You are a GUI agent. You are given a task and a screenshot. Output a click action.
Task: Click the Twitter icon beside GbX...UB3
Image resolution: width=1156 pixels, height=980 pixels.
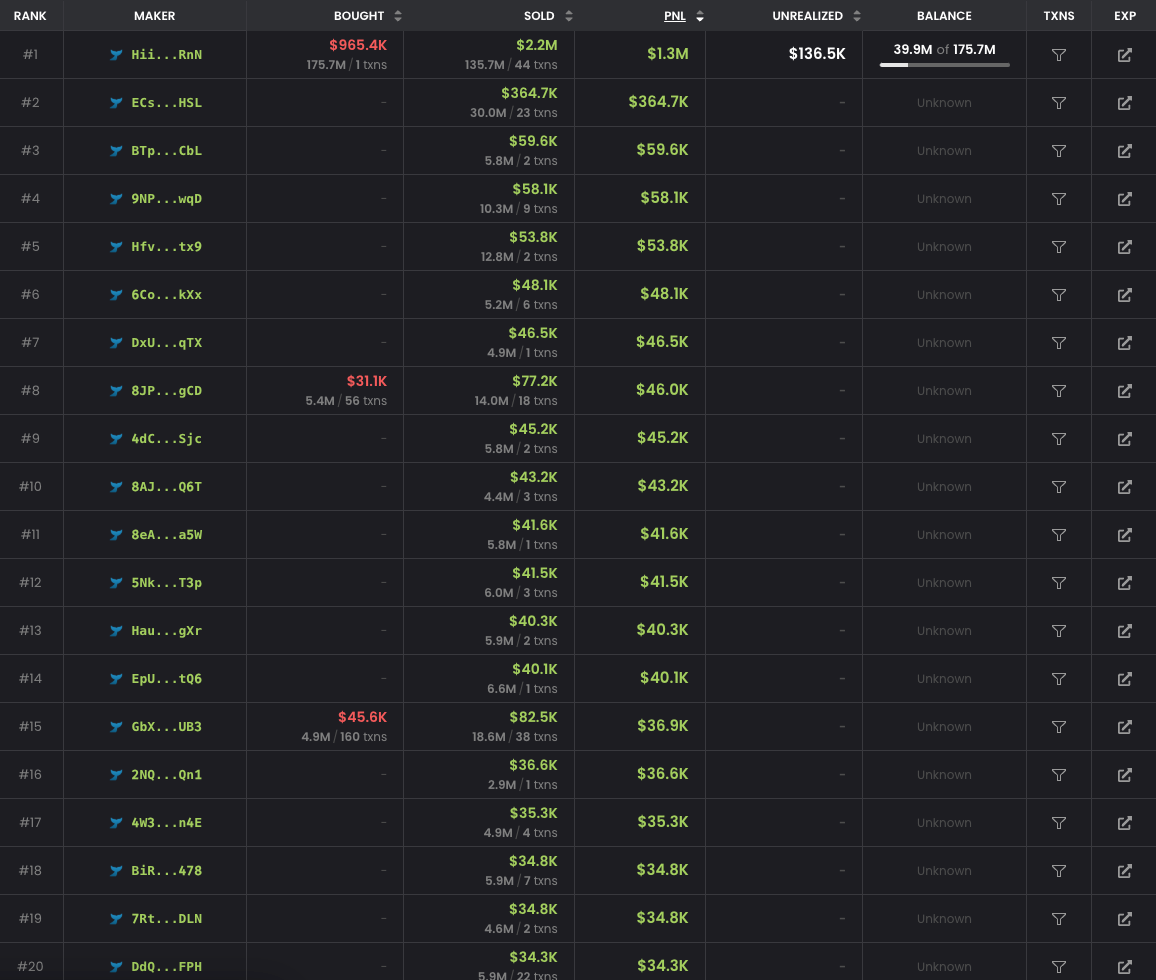click(x=117, y=726)
